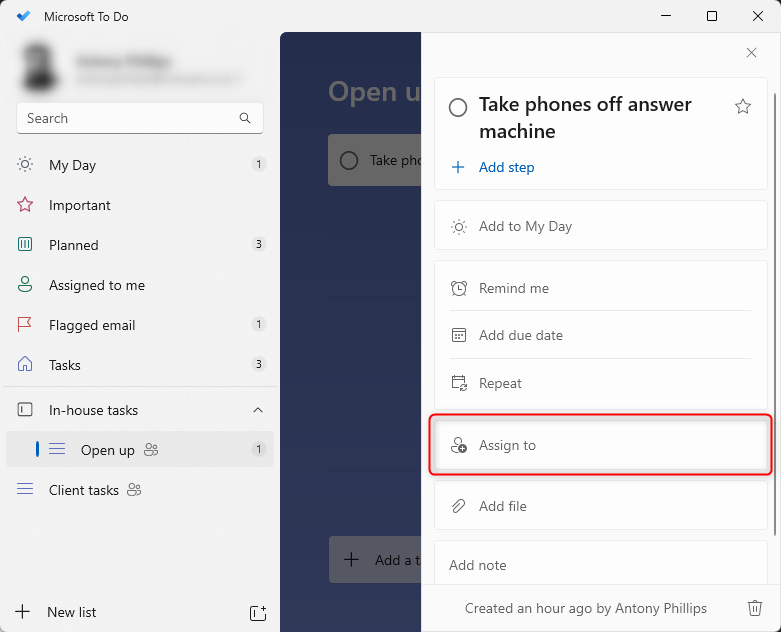Click the detail pane vertical scrollbar
Viewport: 781px width, 632px height.
tap(774, 300)
